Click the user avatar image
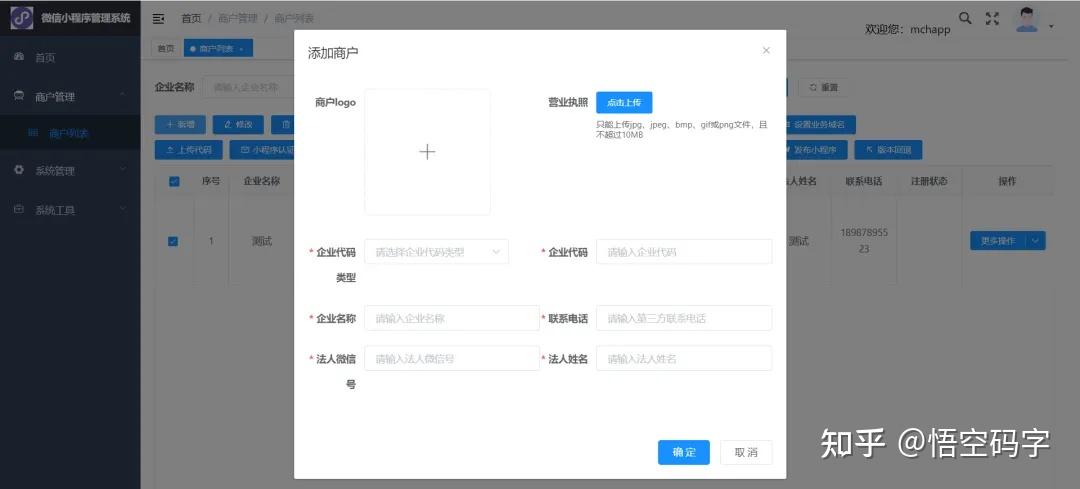Screen dimensions: 1080x489 [1027, 19]
